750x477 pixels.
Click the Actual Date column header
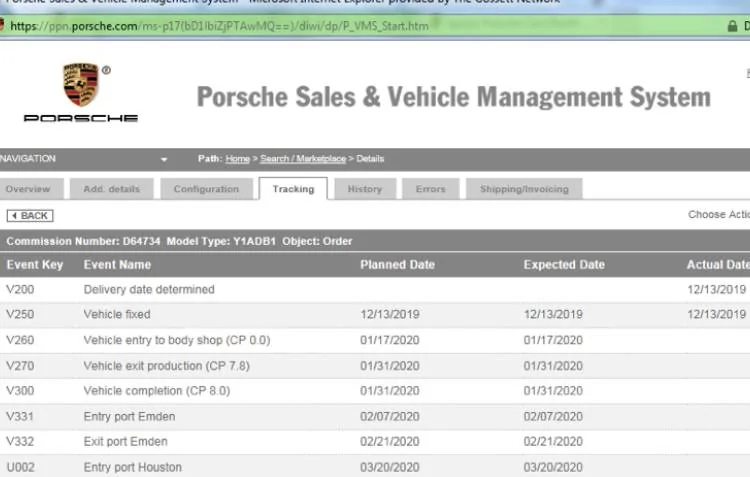[x=718, y=265]
